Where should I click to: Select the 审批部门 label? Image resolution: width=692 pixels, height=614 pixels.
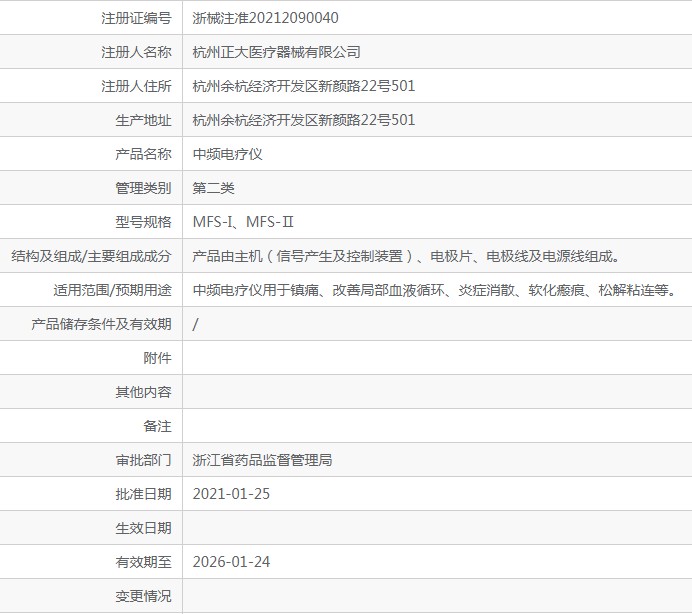click(143, 460)
